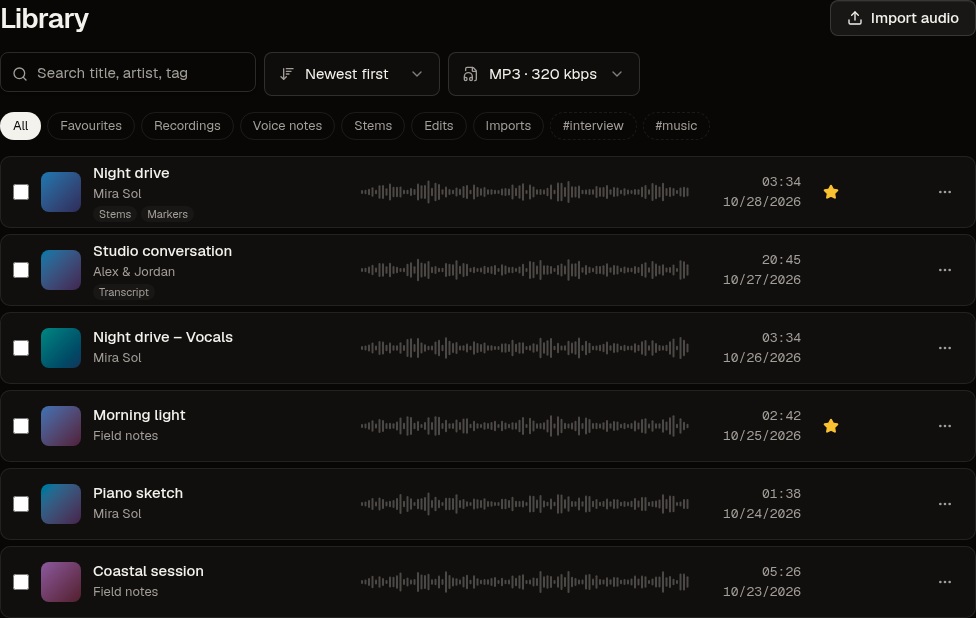
Task: Apply the #interview tag filter
Action: (x=593, y=126)
